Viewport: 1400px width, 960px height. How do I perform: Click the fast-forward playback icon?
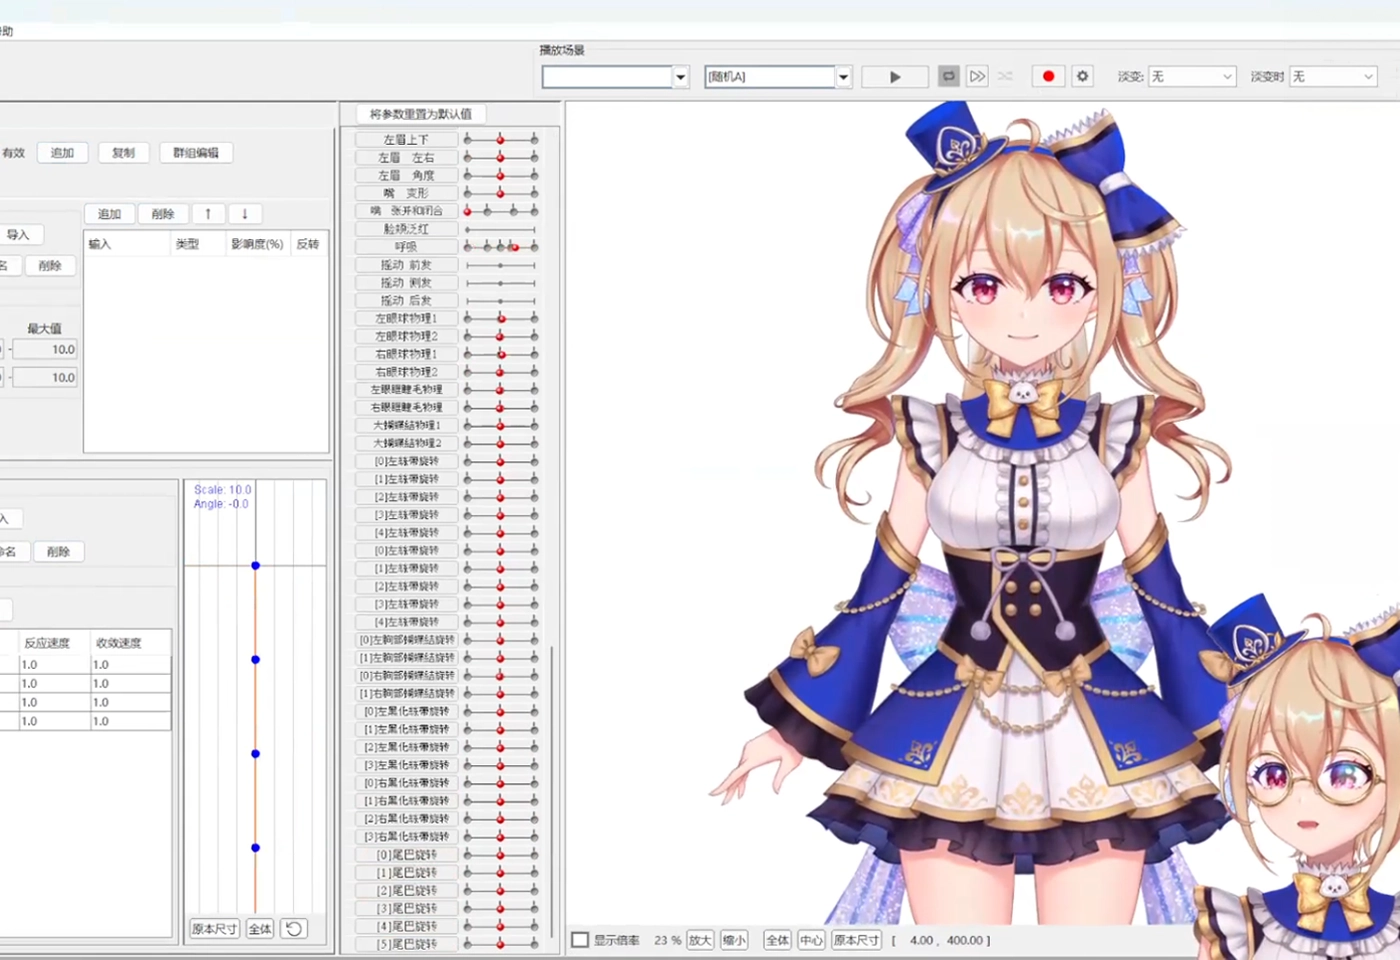[x=977, y=76]
